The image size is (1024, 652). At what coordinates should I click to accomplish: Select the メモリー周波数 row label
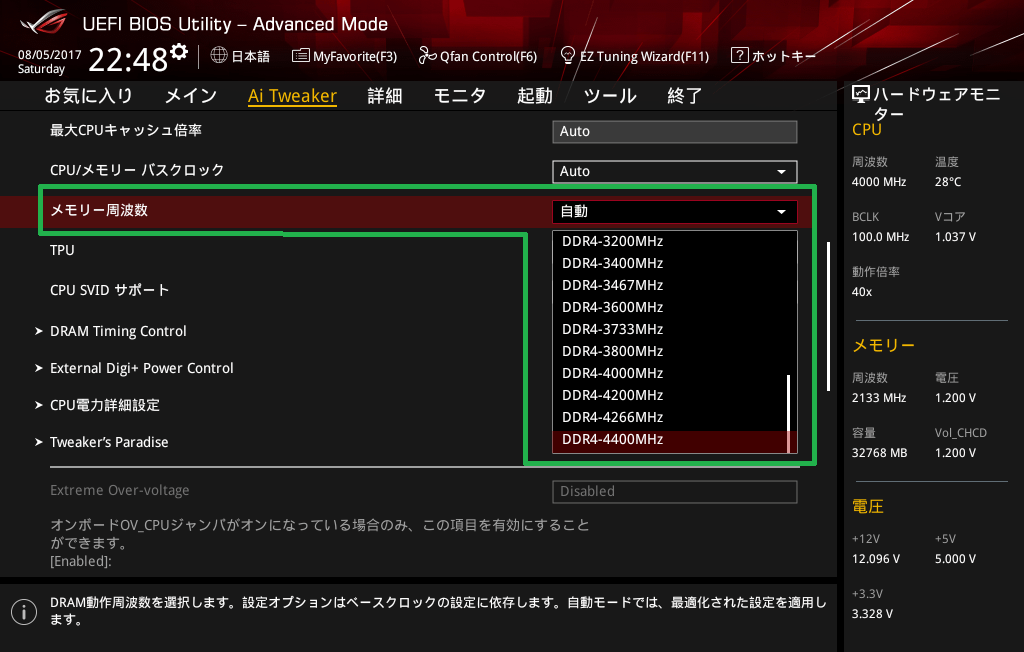99,210
